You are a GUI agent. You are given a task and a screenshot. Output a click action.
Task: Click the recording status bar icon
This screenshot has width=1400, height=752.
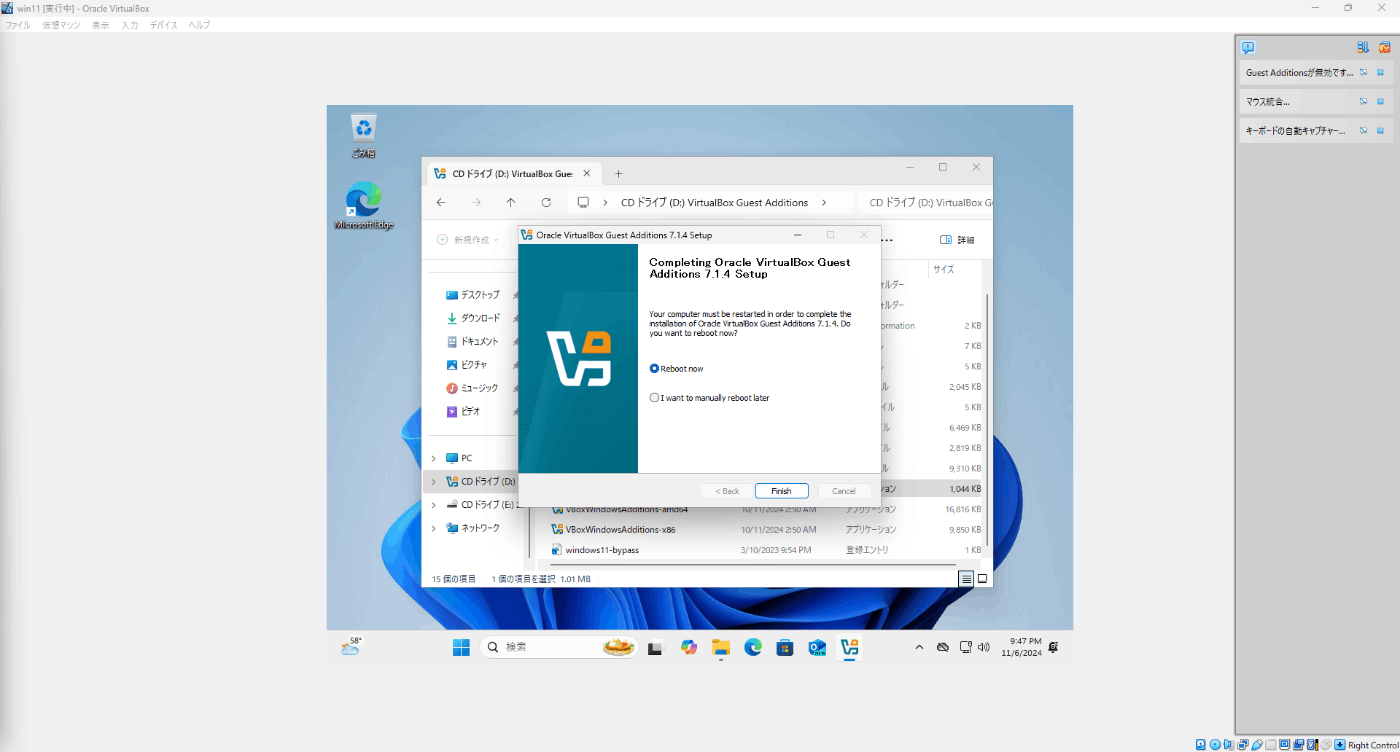tap(1298, 745)
